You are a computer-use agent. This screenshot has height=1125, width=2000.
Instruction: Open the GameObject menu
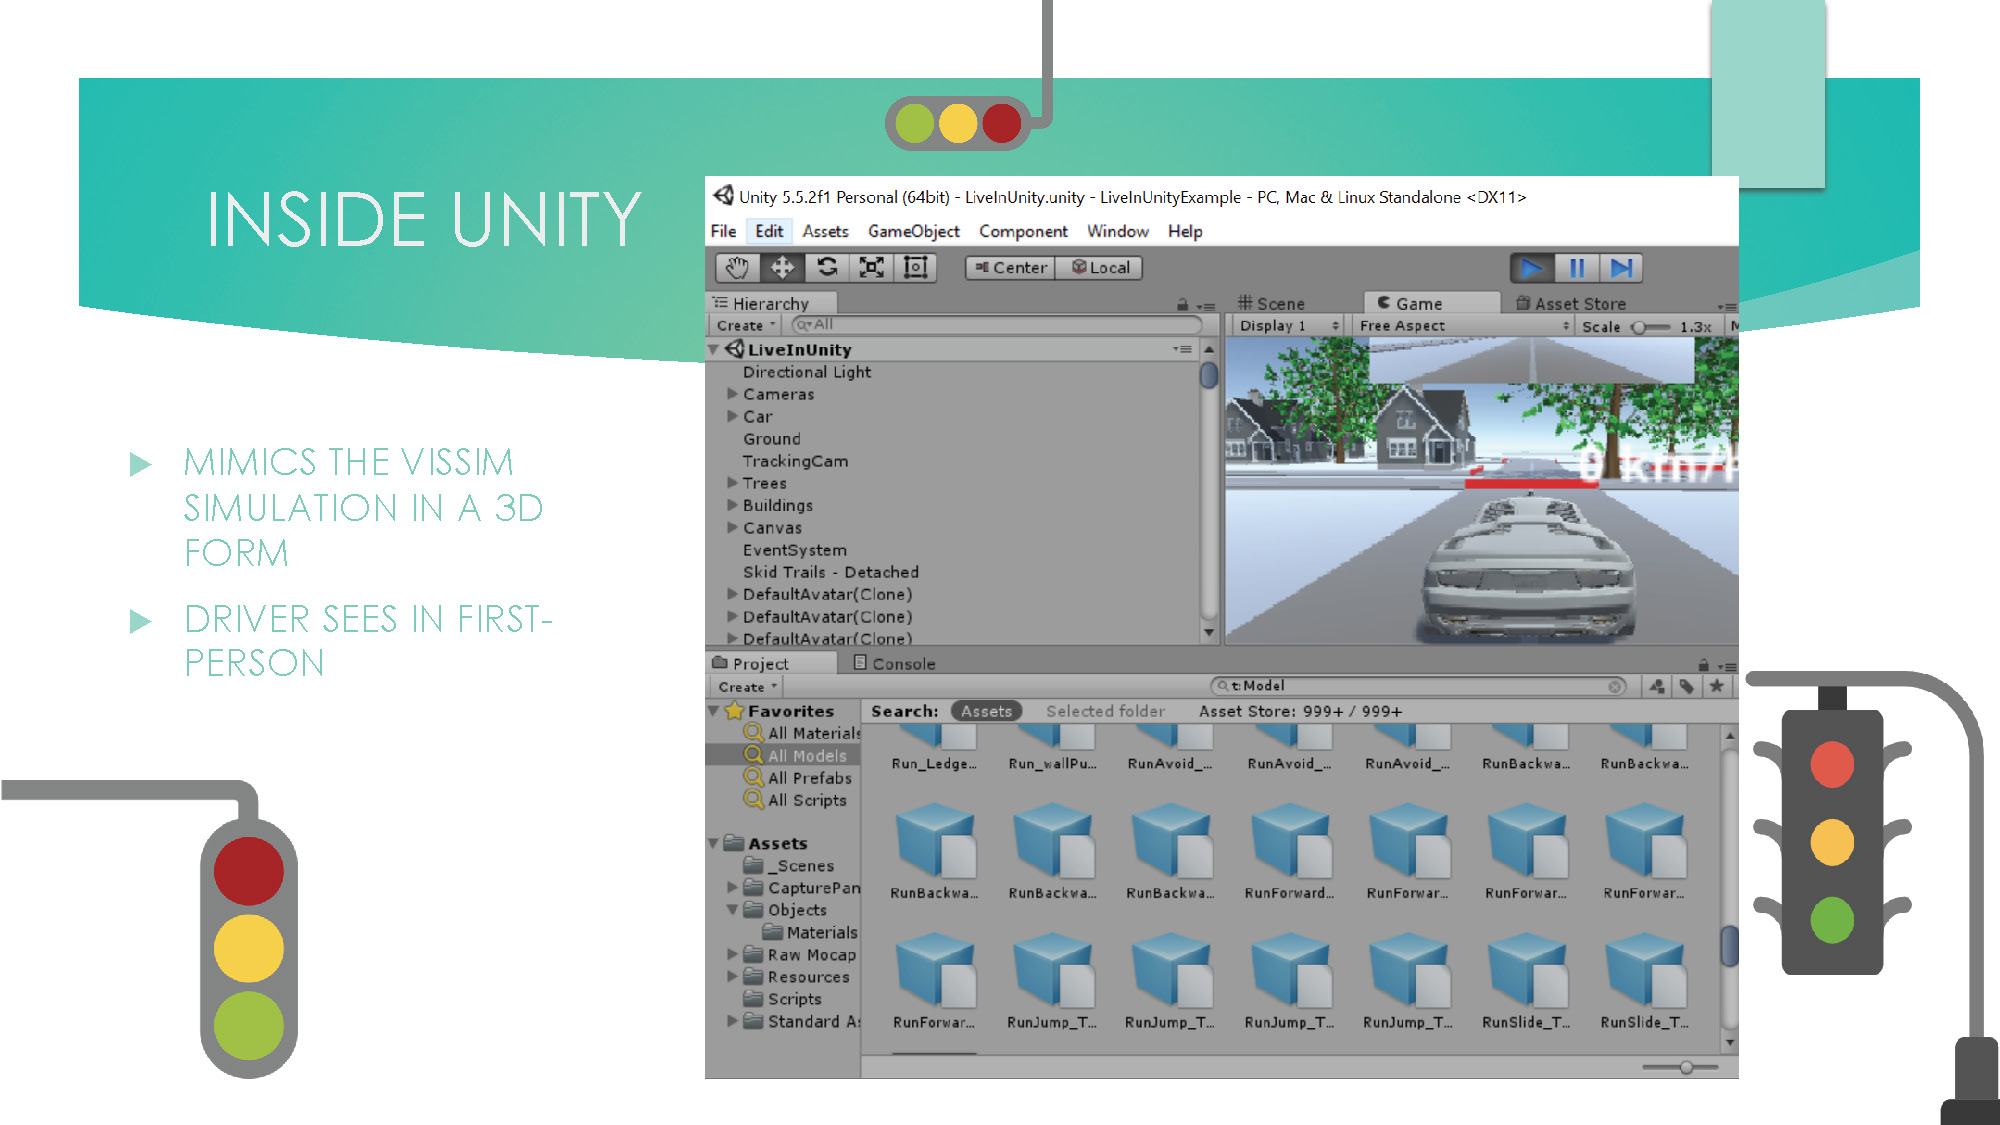(912, 231)
